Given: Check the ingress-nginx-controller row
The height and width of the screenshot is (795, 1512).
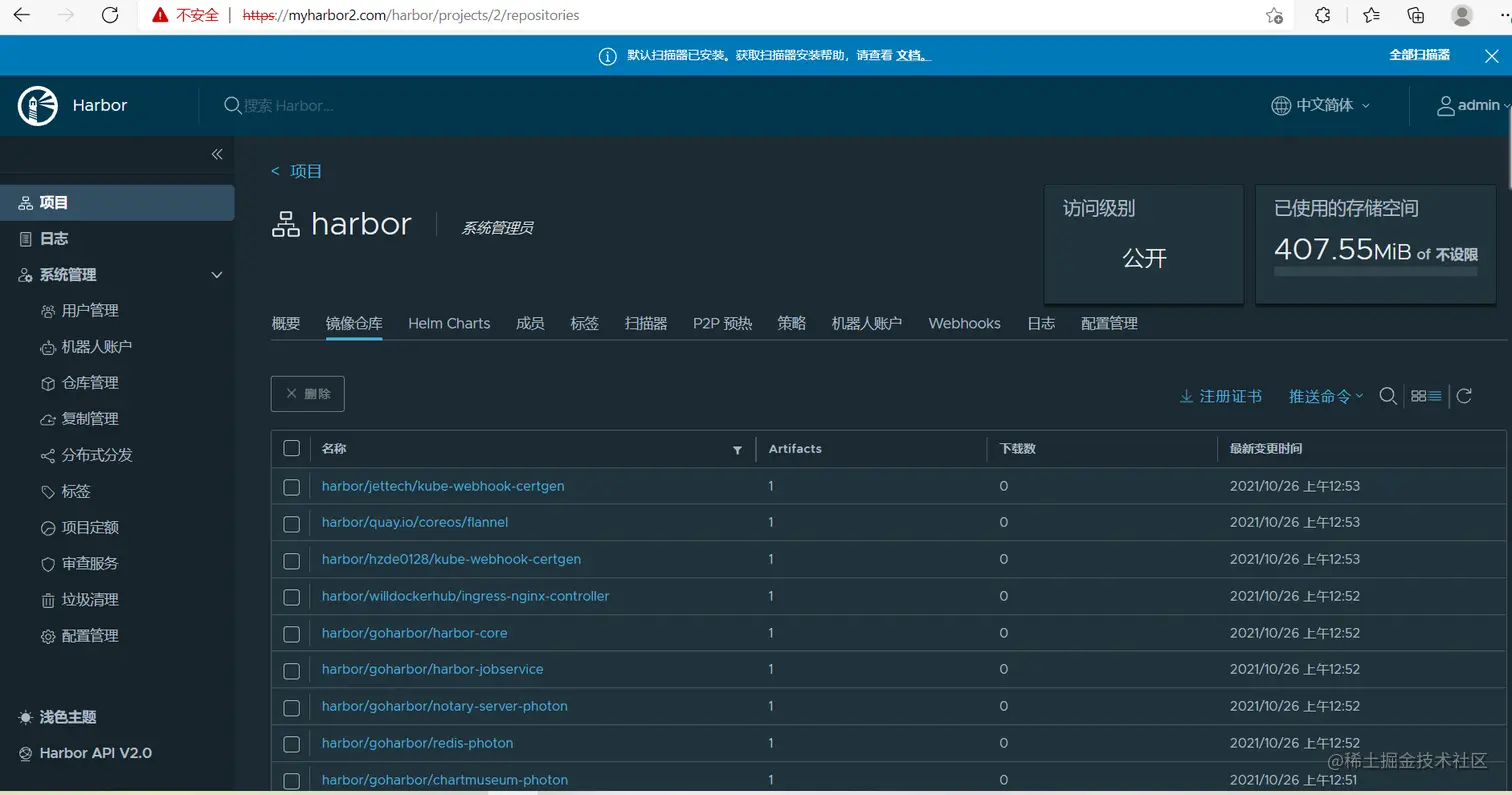Looking at the screenshot, I should click(291, 597).
